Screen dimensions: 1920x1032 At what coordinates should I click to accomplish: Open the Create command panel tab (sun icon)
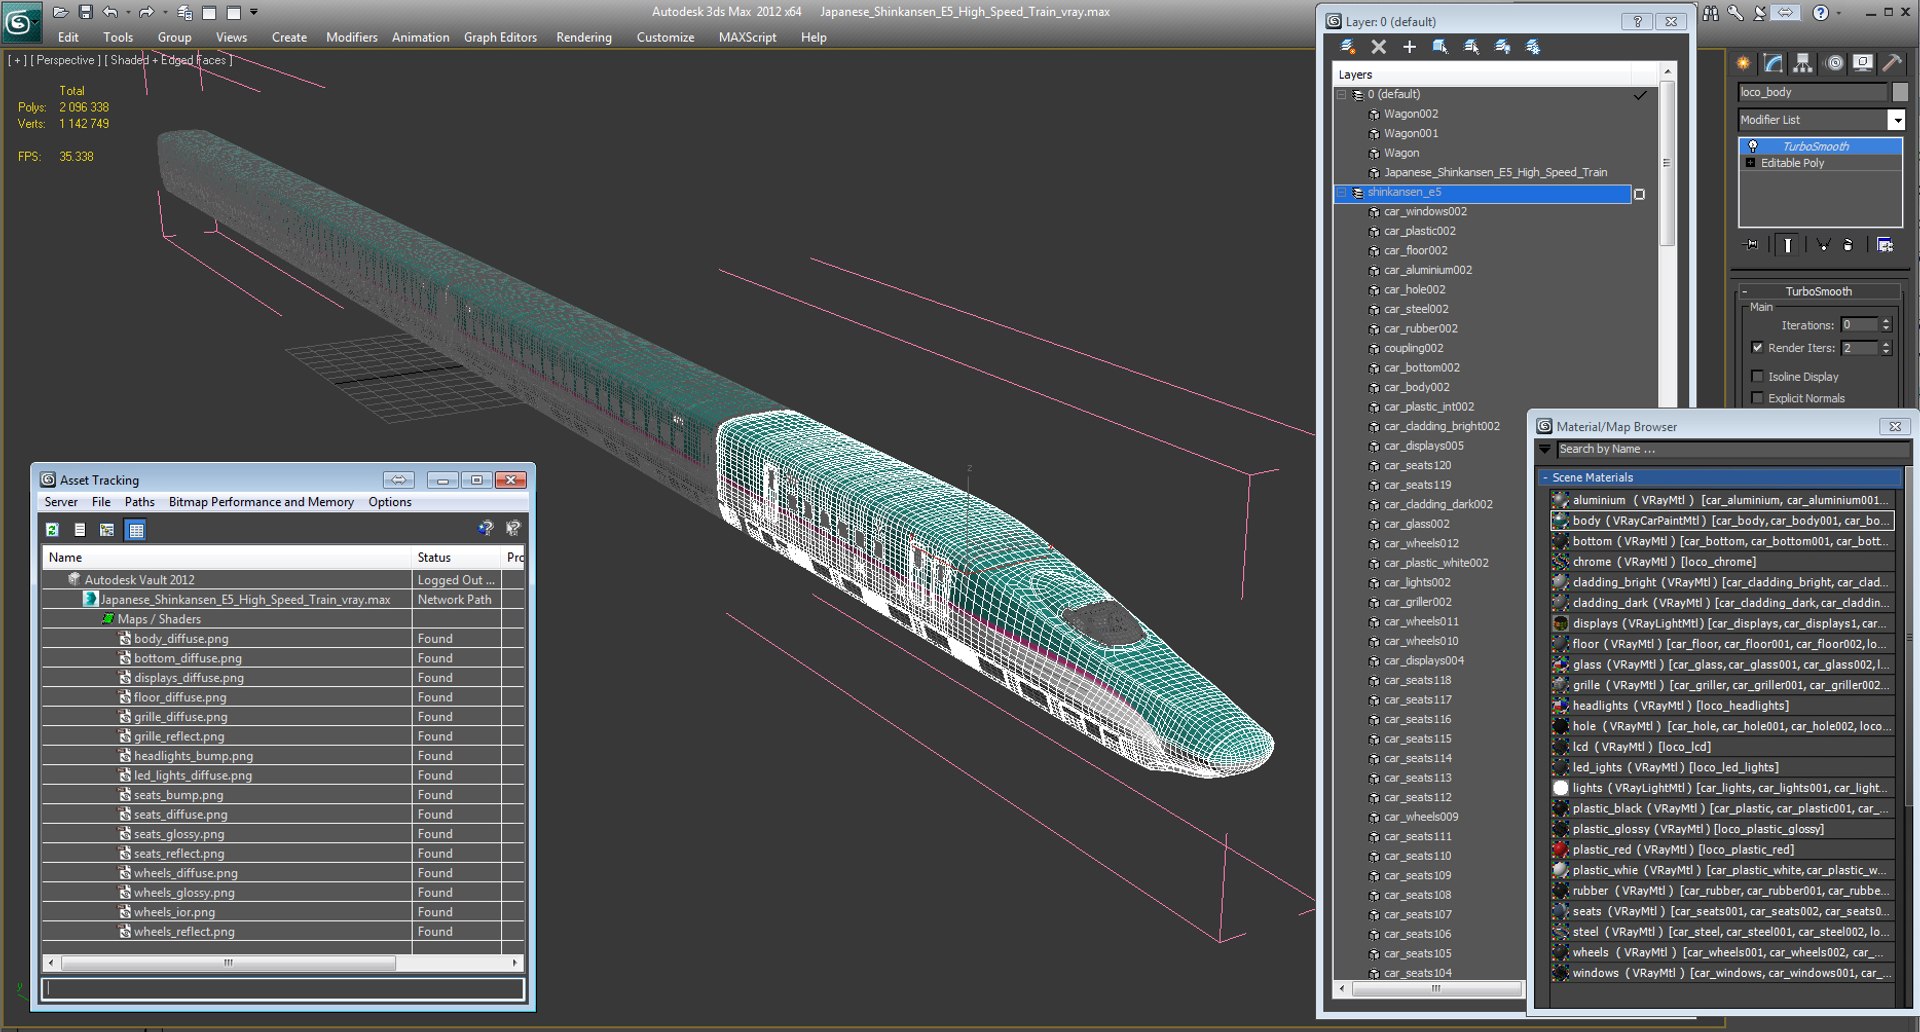(1743, 63)
